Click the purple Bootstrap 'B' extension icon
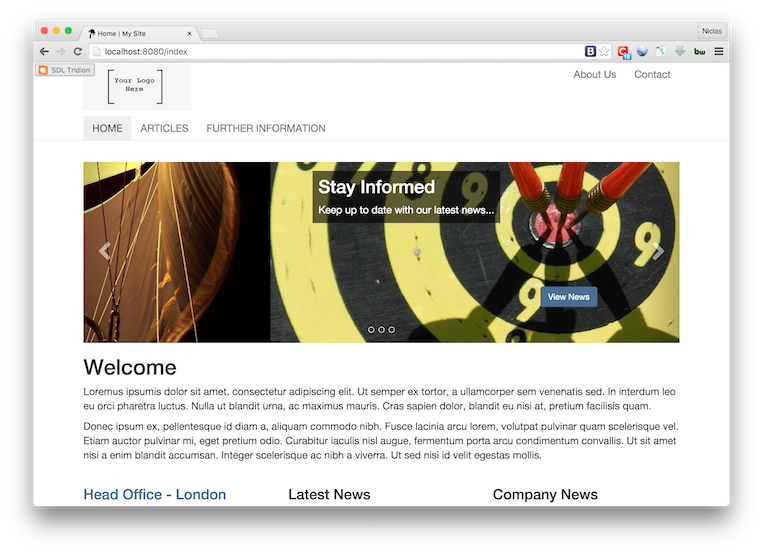This screenshot has width=763, height=554. [591, 51]
